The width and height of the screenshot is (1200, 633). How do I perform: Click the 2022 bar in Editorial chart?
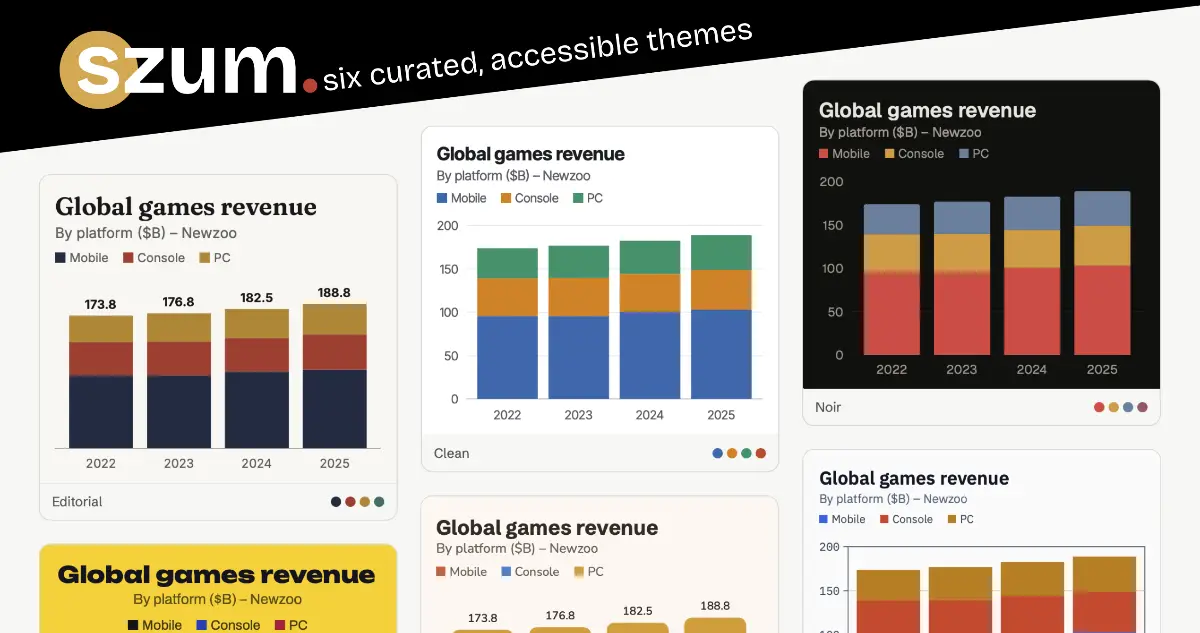click(x=101, y=381)
